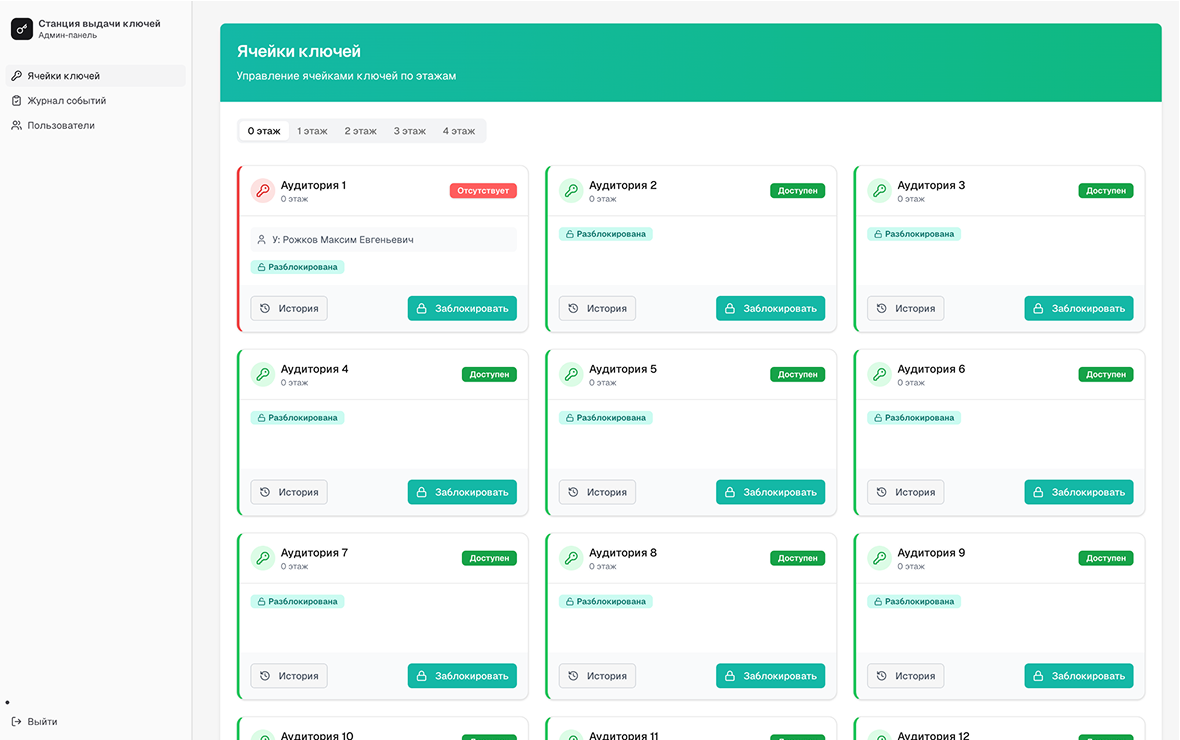Open История for Аудитория 3
This screenshot has width=1180, height=740.
pyautogui.click(x=905, y=308)
